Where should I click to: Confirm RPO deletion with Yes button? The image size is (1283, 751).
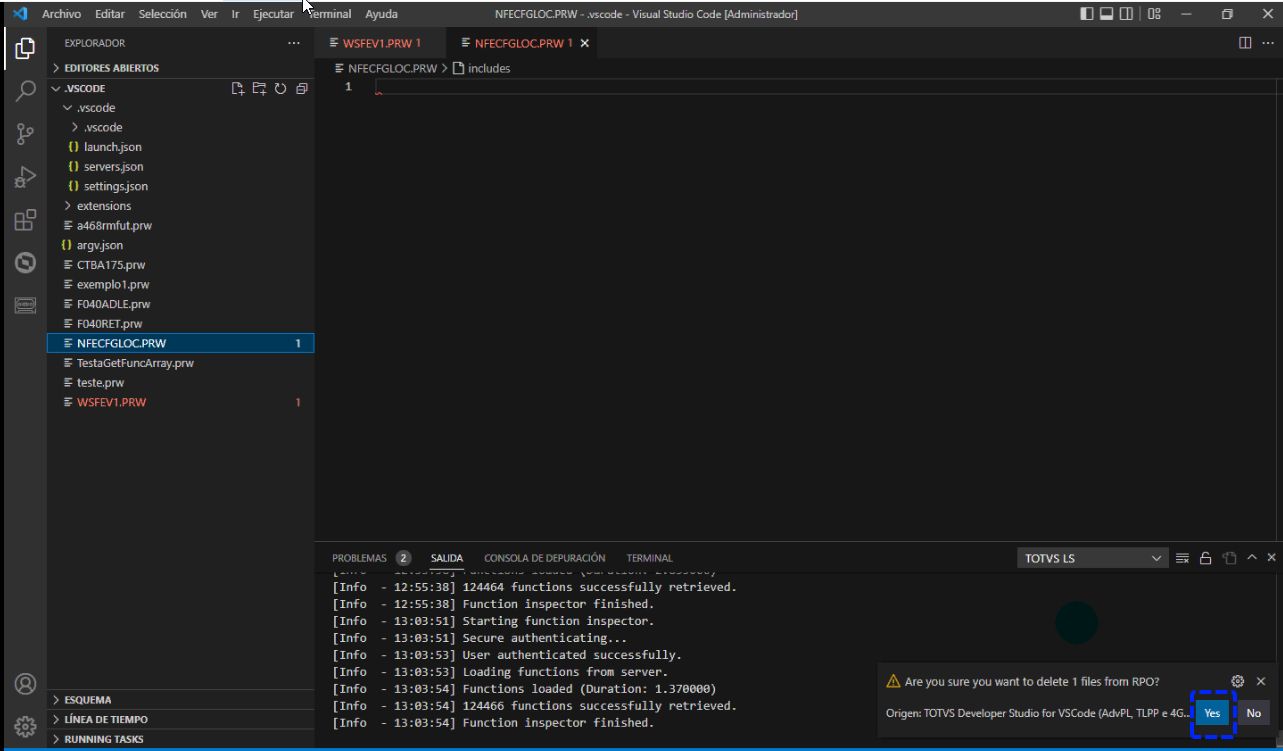[x=1212, y=713]
